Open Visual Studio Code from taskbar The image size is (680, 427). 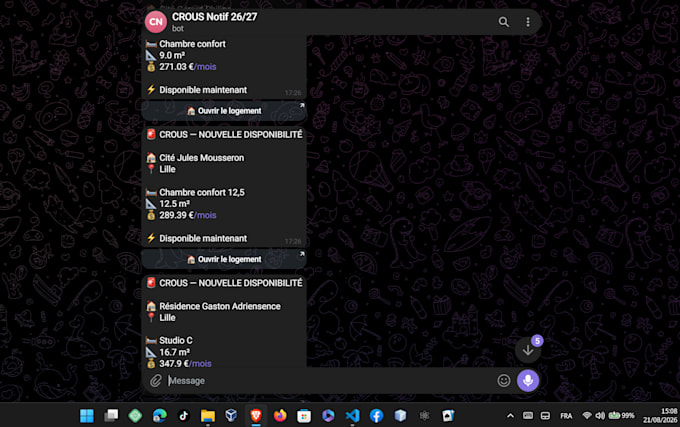[x=352, y=416]
